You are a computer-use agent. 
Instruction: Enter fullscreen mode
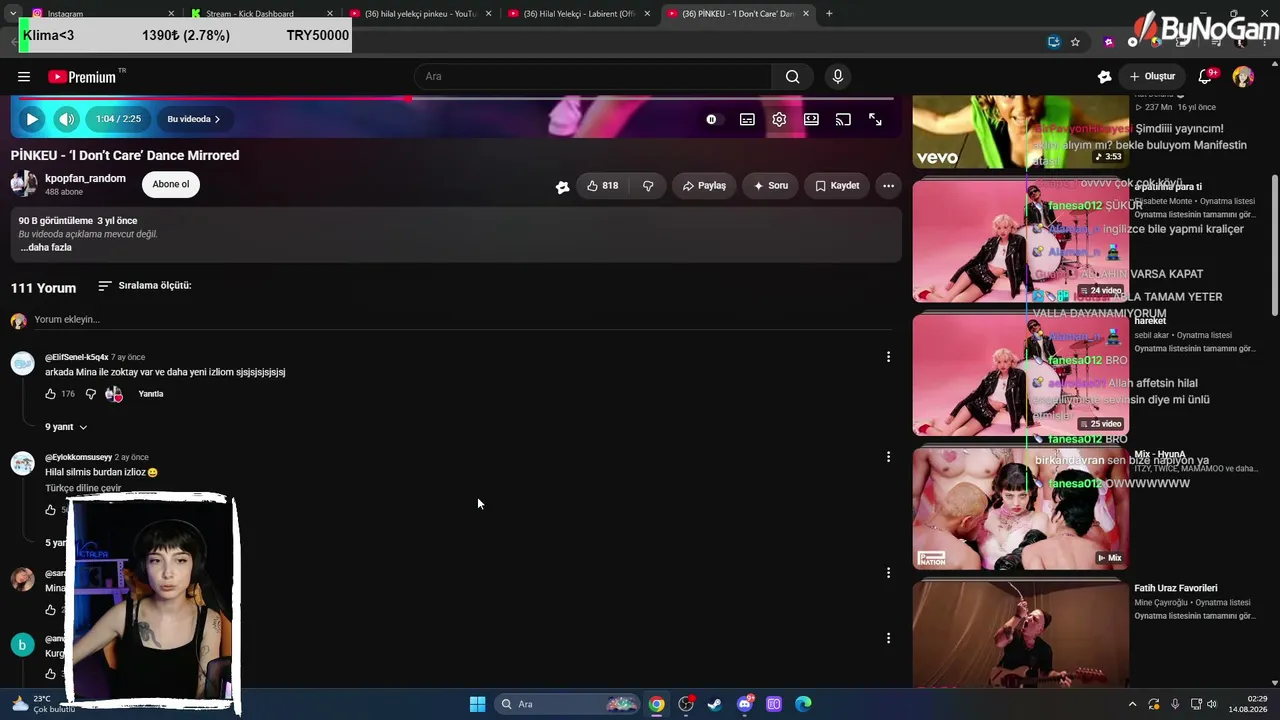pyautogui.click(x=875, y=119)
